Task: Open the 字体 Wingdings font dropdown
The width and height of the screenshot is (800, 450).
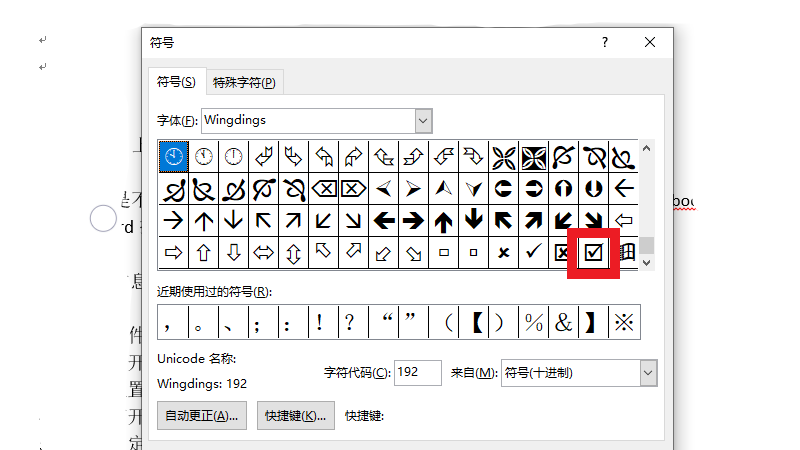Action: click(423, 121)
